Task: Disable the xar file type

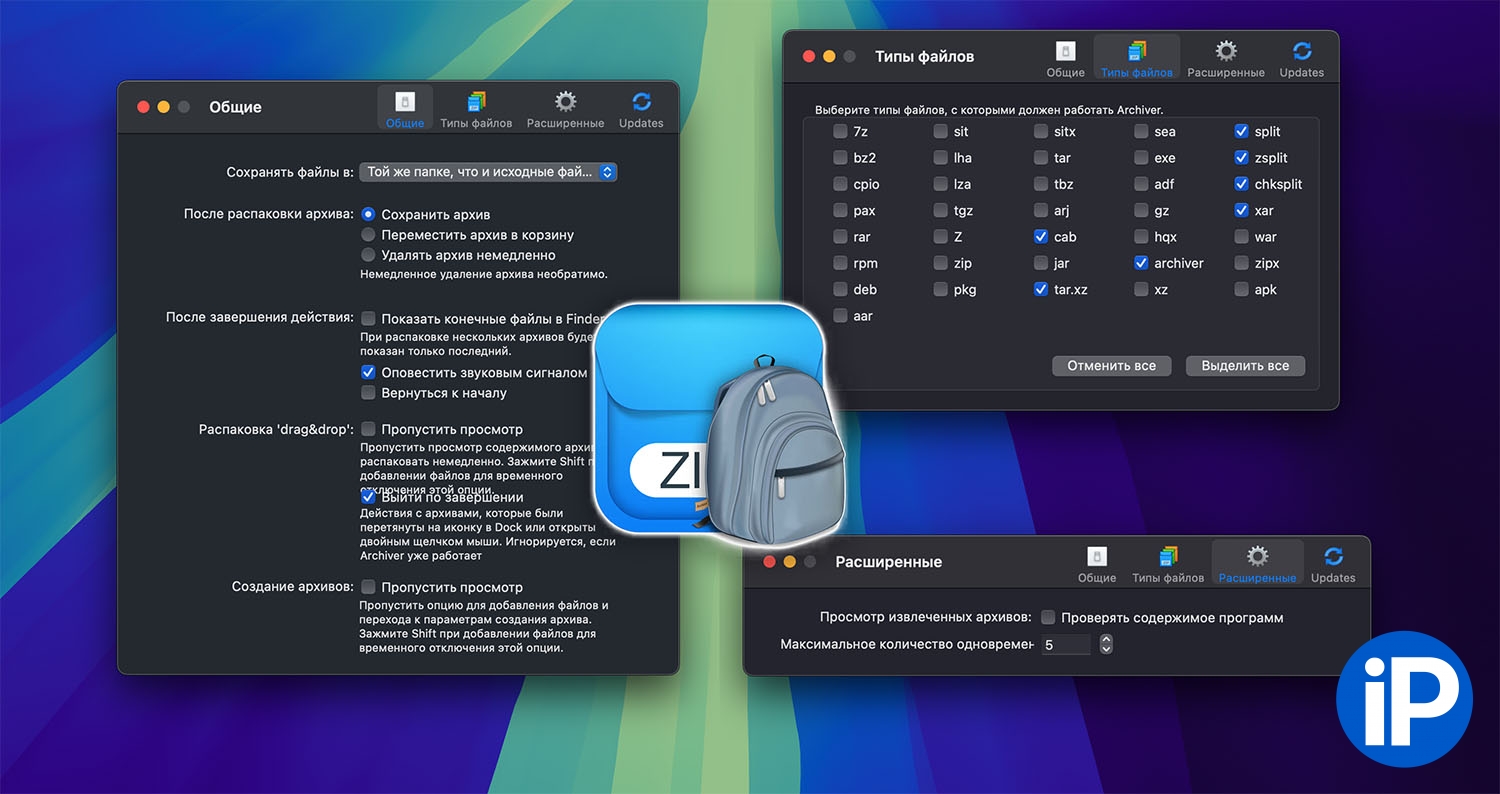Action: [x=1241, y=210]
